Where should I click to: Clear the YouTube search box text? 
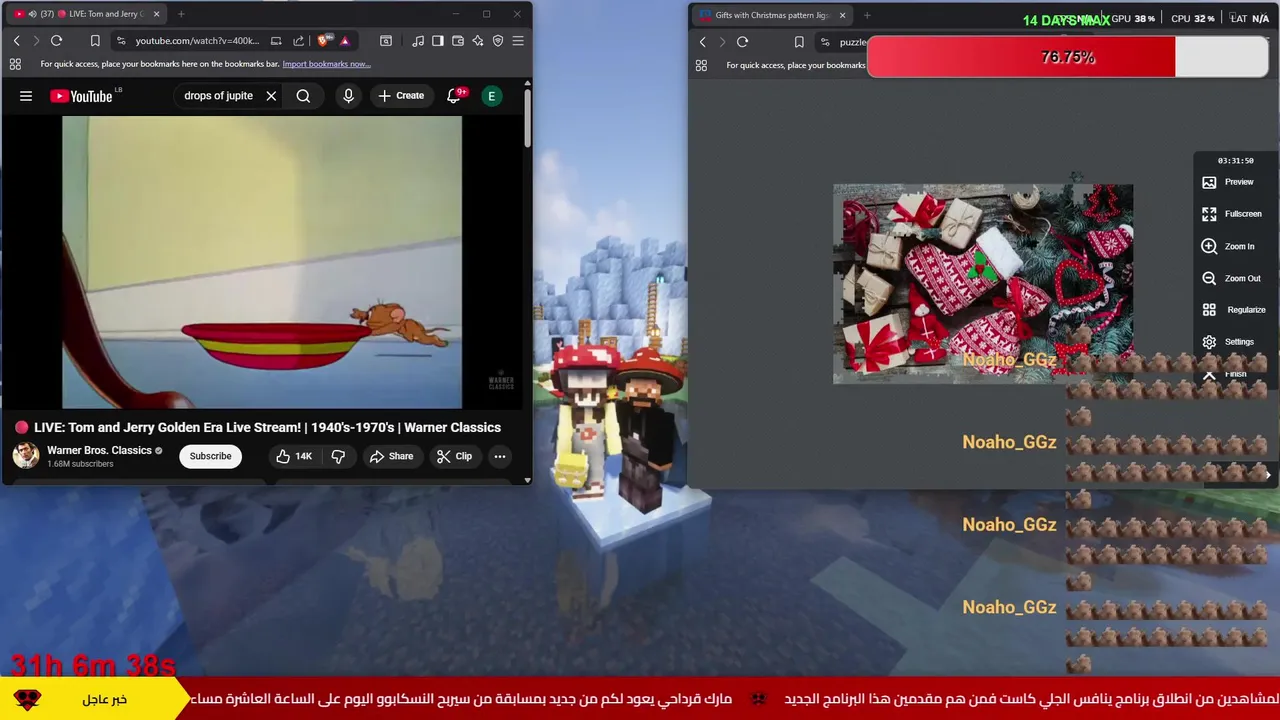click(271, 96)
